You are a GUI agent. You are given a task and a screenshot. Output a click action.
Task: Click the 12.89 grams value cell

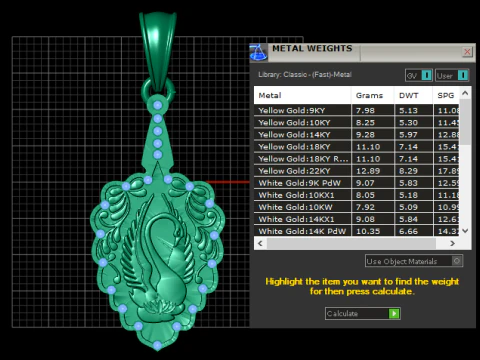(373, 171)
